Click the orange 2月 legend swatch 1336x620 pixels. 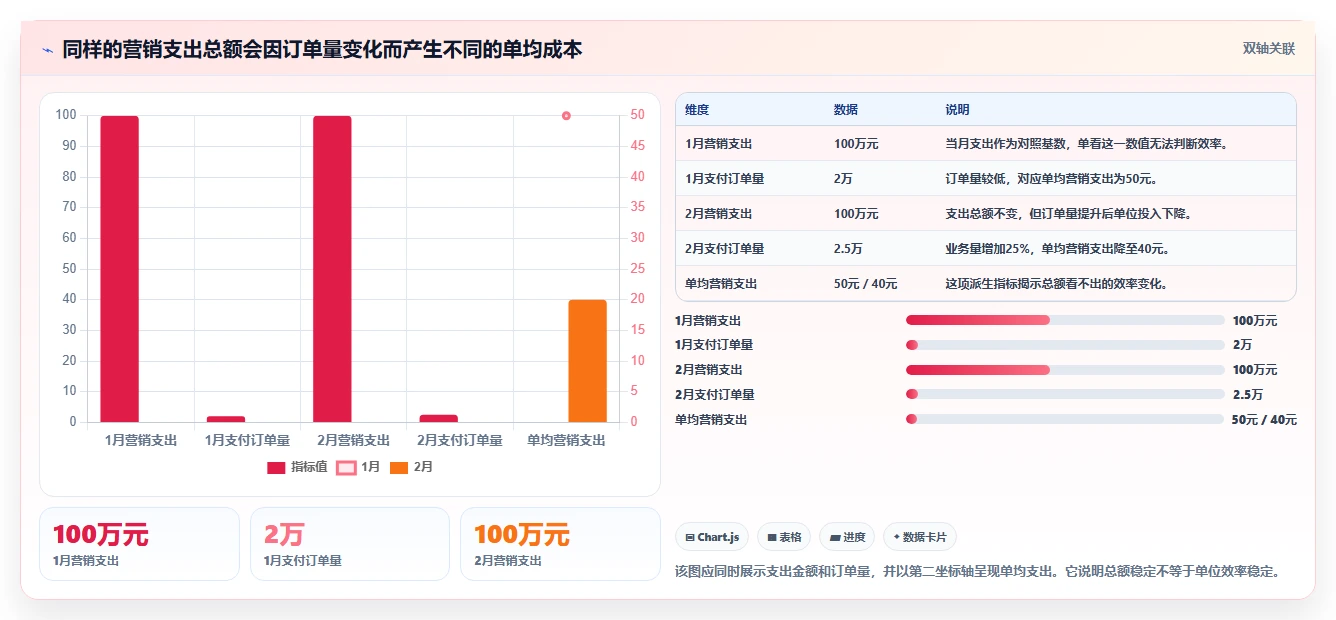tap(399, 468)
